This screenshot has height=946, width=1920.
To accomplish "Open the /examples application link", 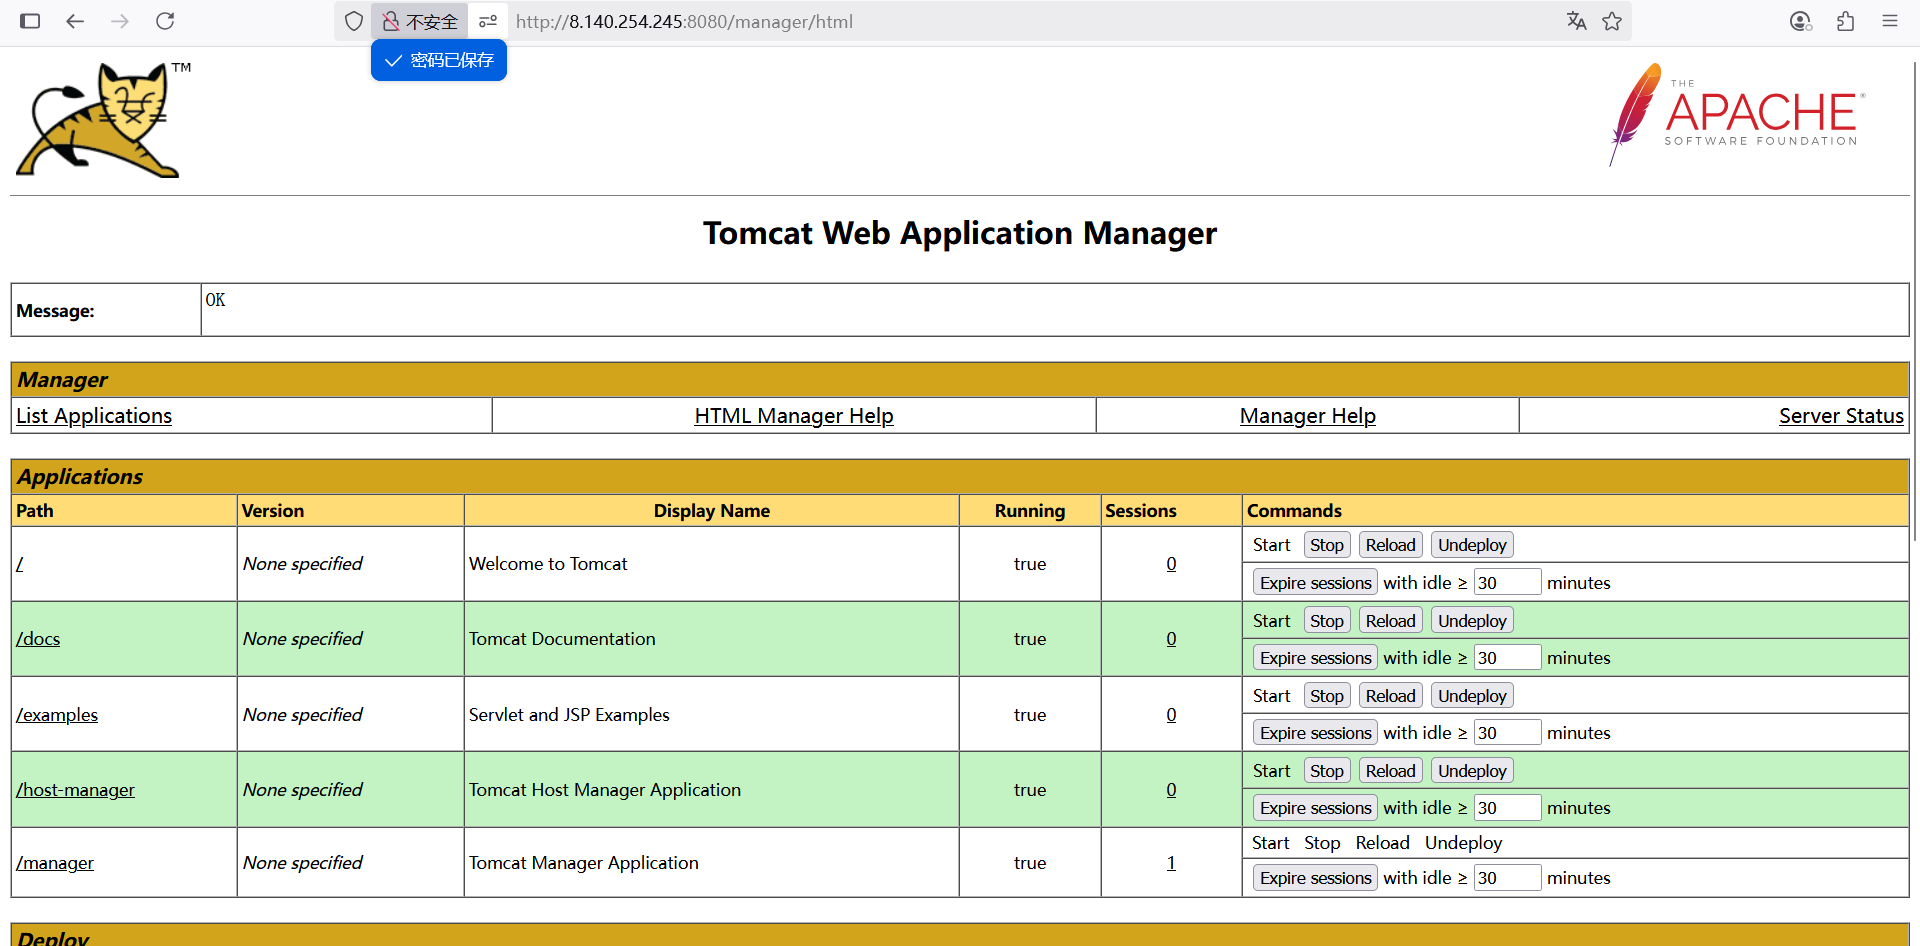I will pos(57,715).
